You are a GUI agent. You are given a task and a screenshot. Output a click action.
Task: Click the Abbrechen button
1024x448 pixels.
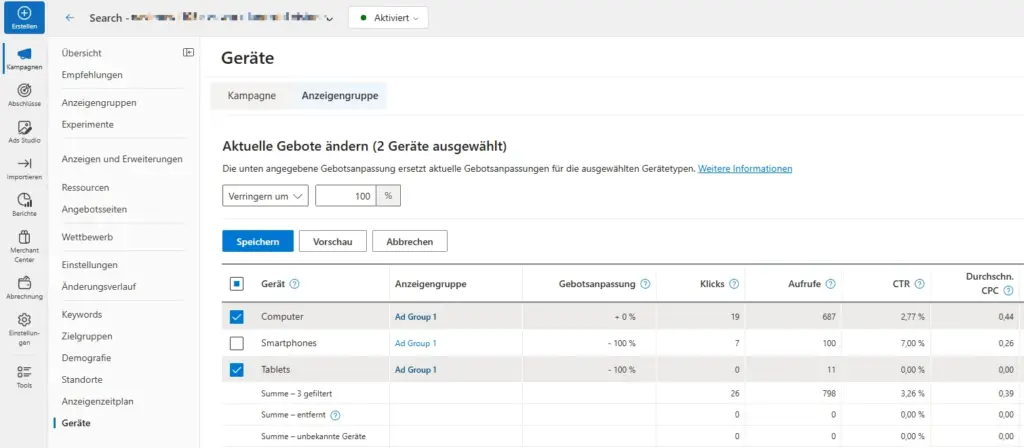coord(409,241)
